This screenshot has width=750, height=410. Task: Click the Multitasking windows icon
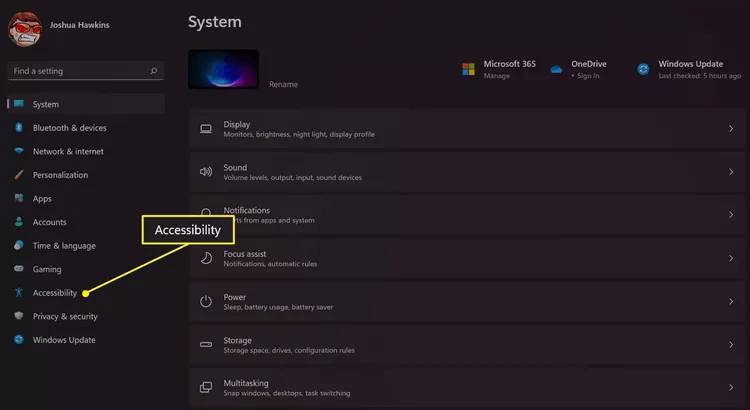pos(206,388)
